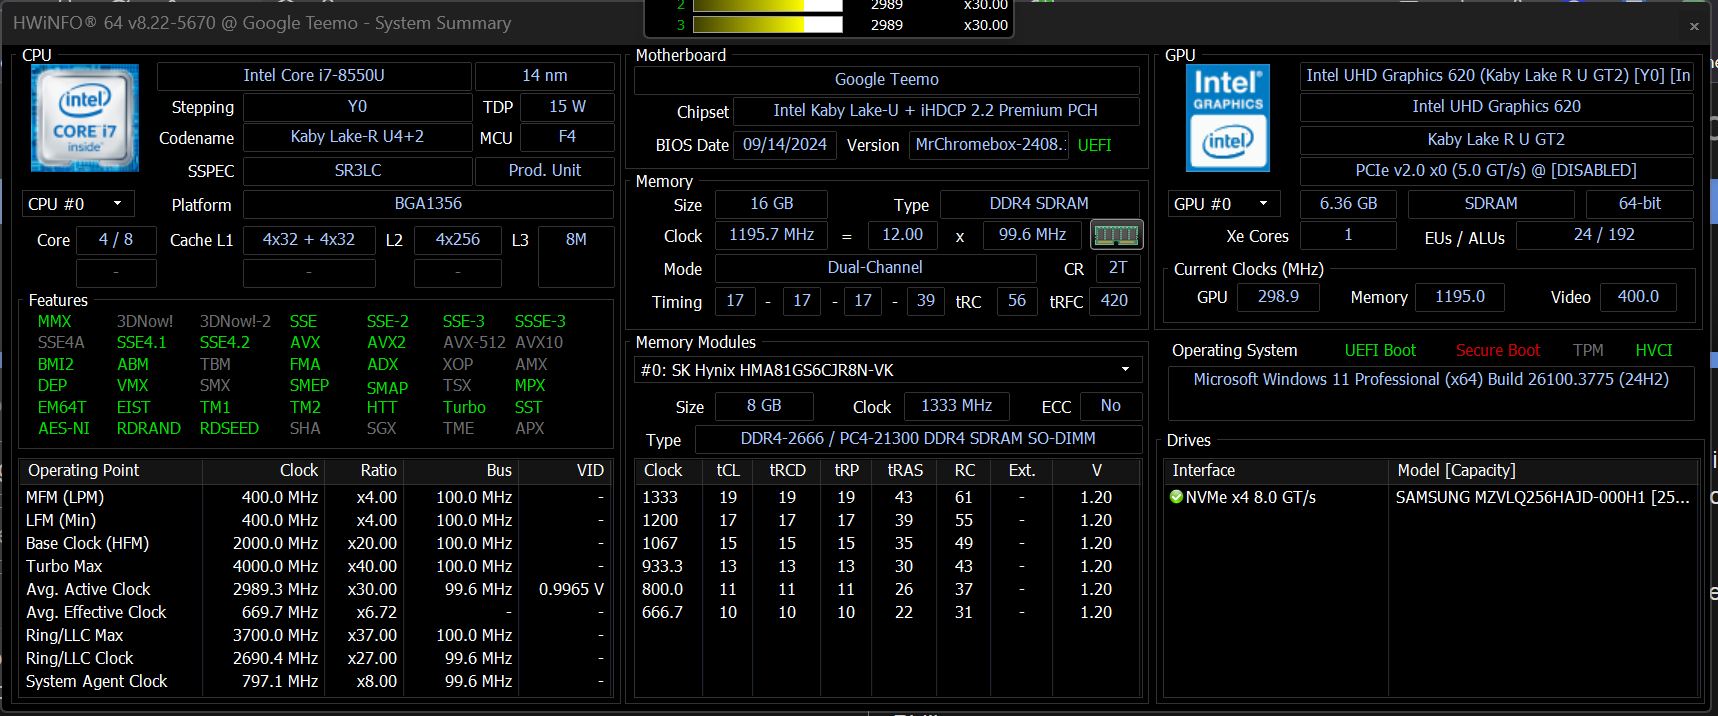Click the SSPEC value SR3LC
The image size is (1718, 716).
(357, 170)
